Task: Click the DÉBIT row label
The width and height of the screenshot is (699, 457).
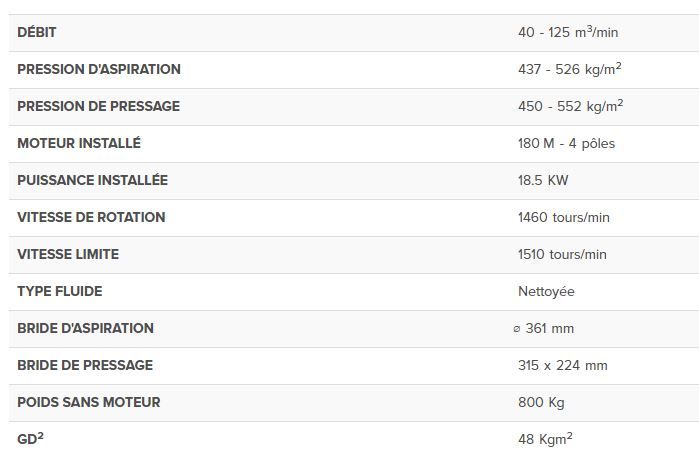Action: [x=37, y=33]
